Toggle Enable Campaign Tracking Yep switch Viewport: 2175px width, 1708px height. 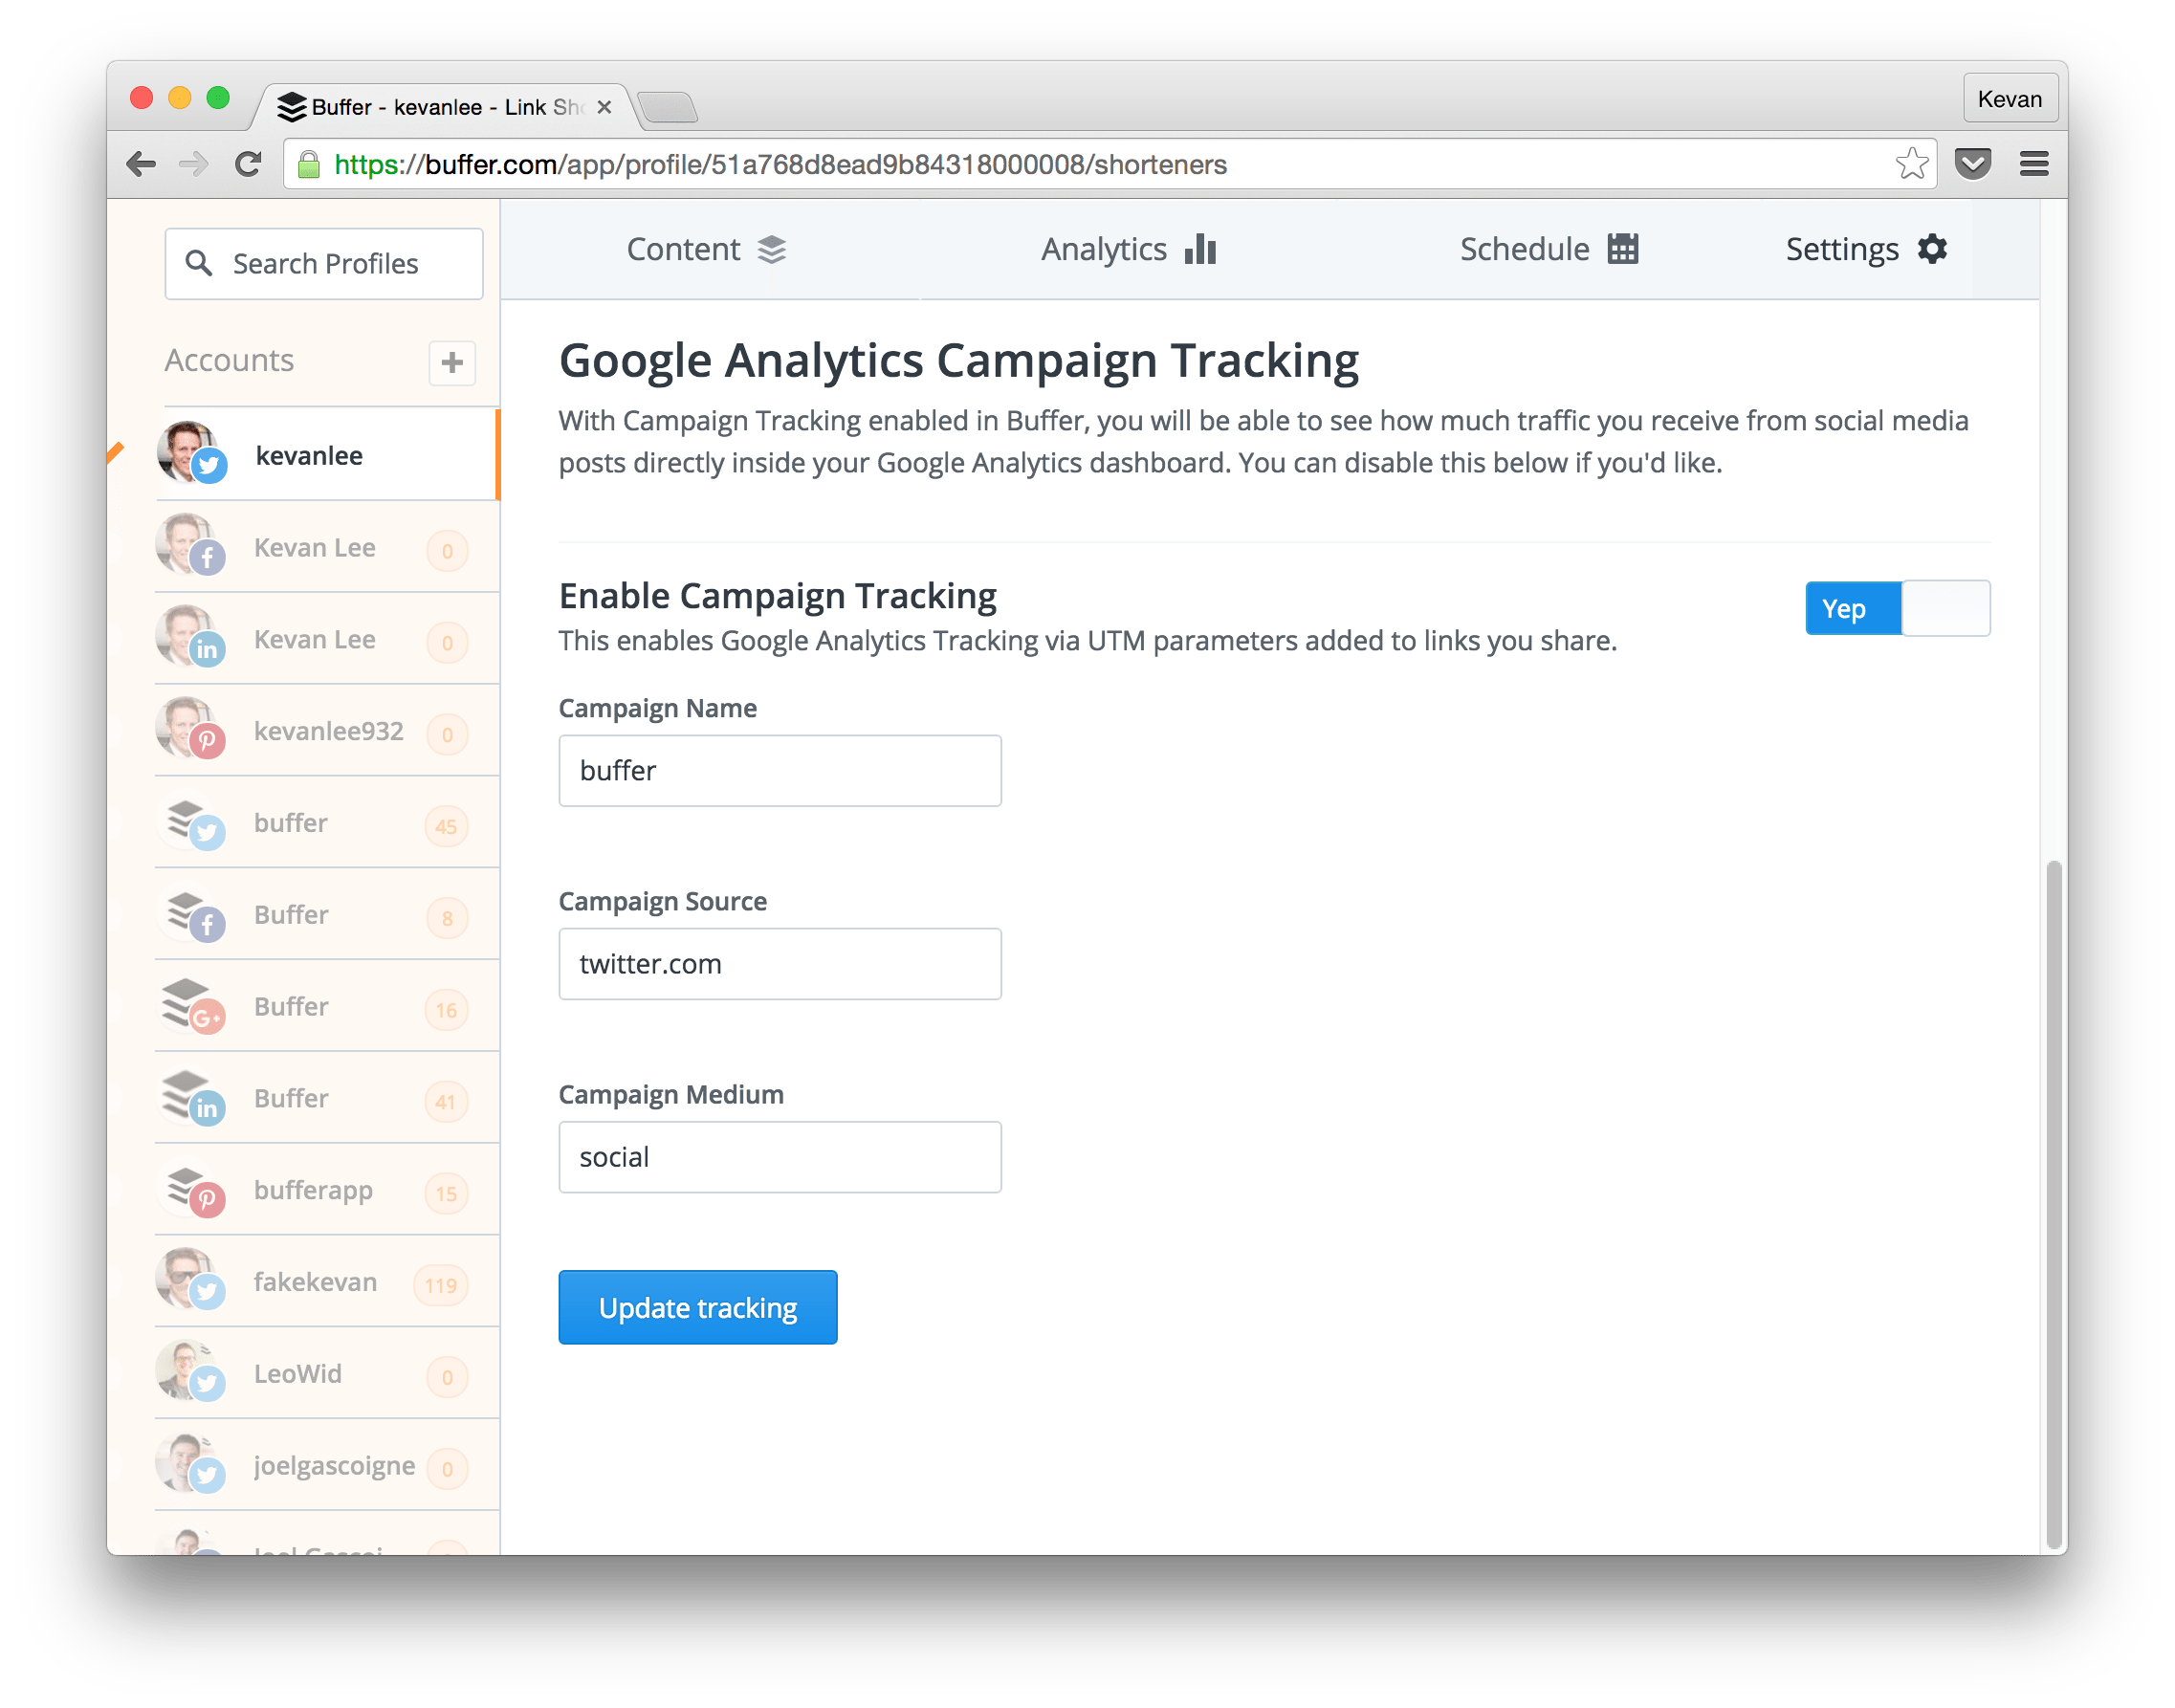pyautogui.click(x=1898, y=609)
